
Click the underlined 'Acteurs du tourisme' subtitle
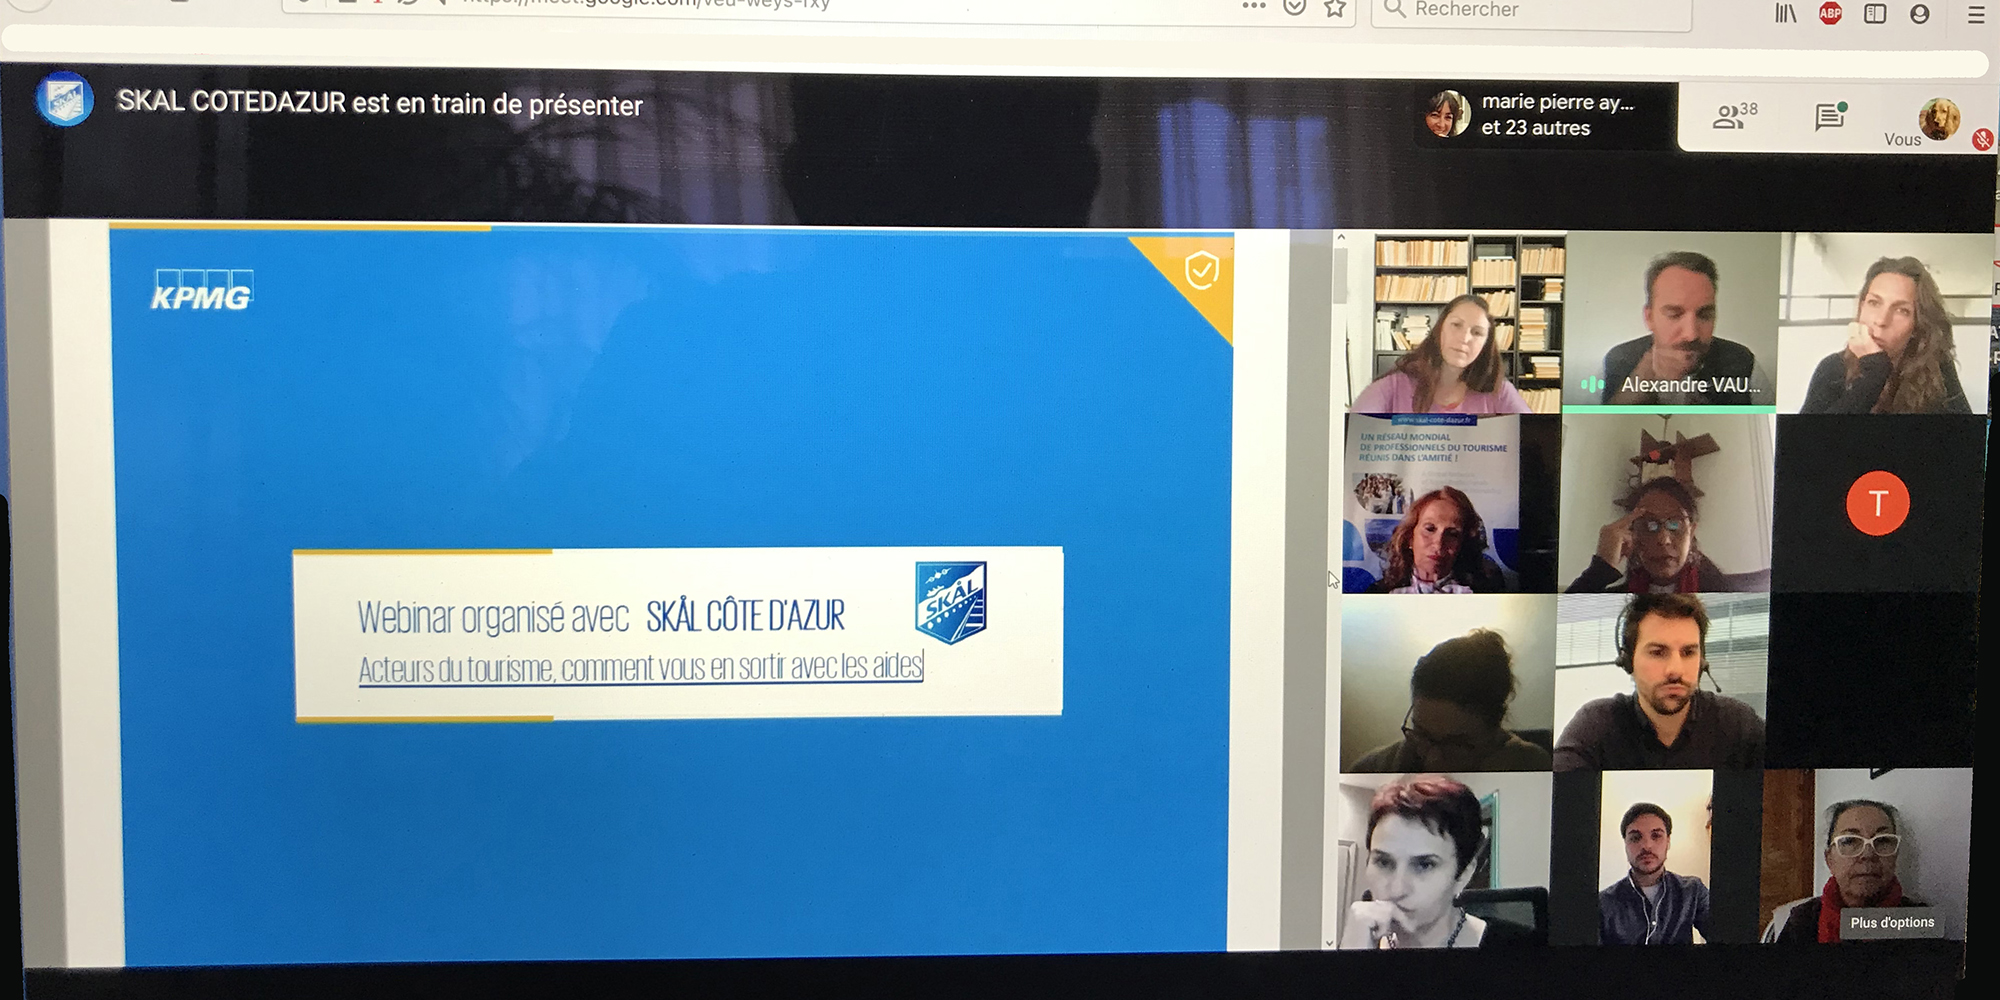click(x=640, y=667)
